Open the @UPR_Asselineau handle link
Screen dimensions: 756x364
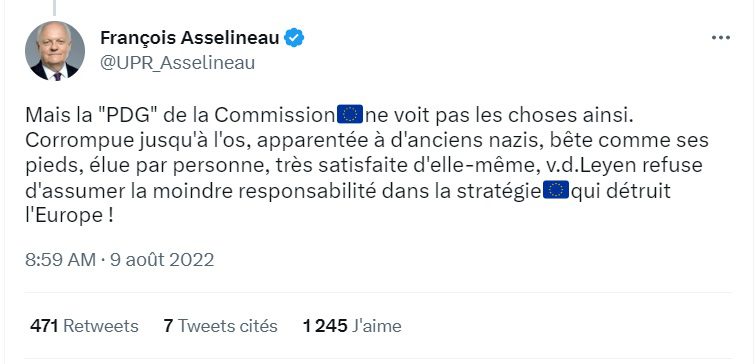click(177, 63)
